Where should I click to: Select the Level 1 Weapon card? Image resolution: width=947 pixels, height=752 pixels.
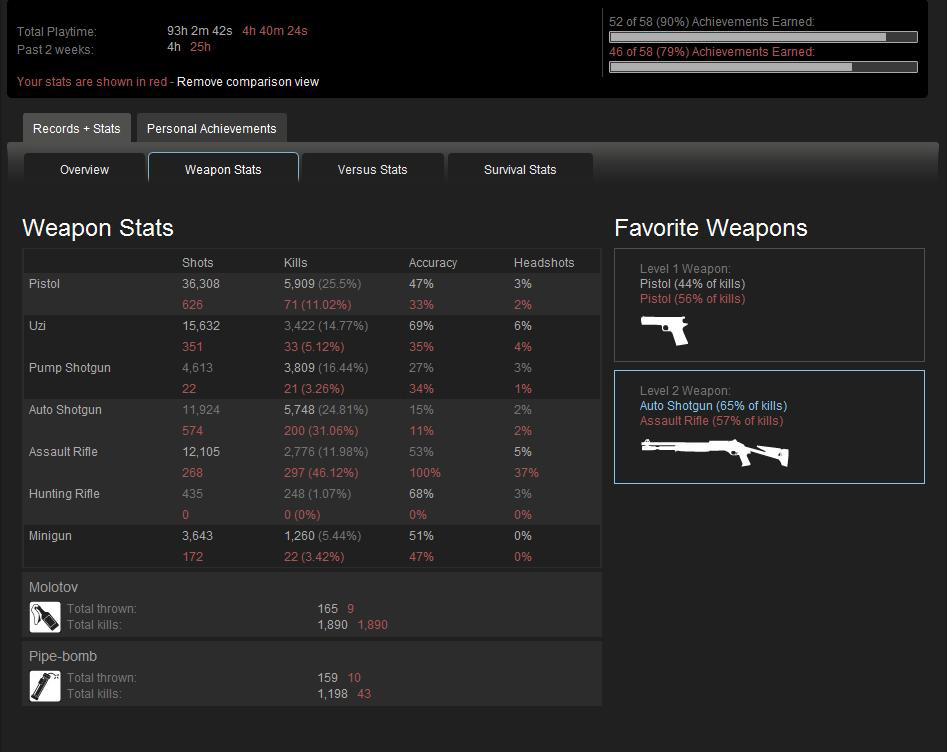(769, 304)
